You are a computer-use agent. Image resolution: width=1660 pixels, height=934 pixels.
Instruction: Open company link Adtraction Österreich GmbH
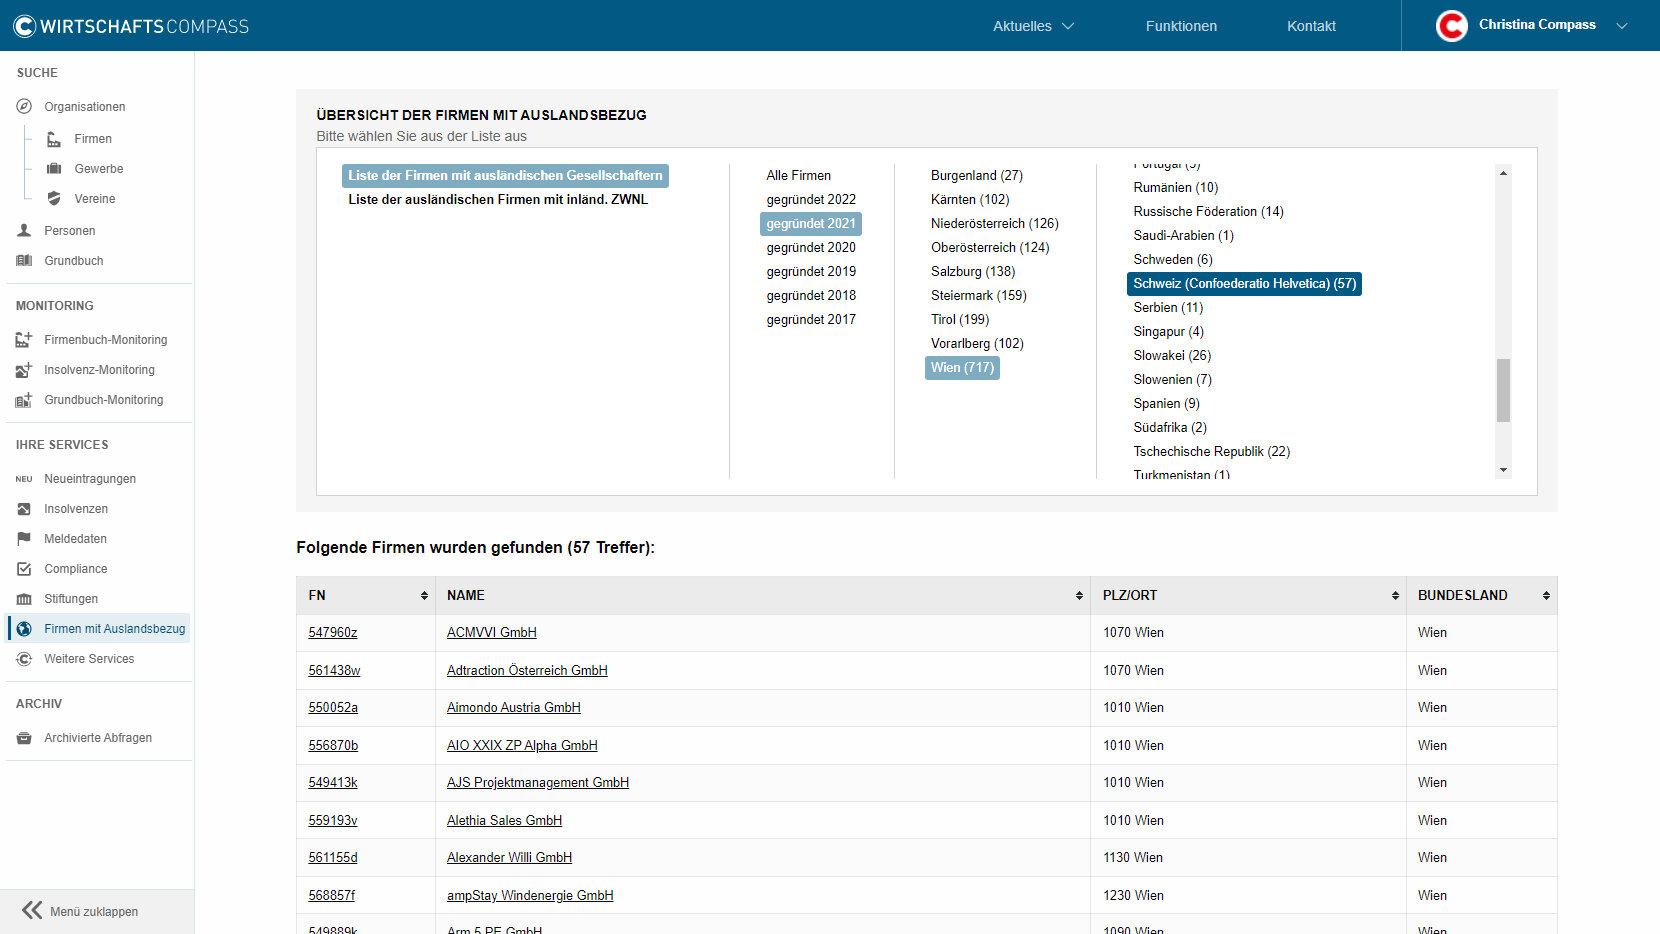pos(527,670)
